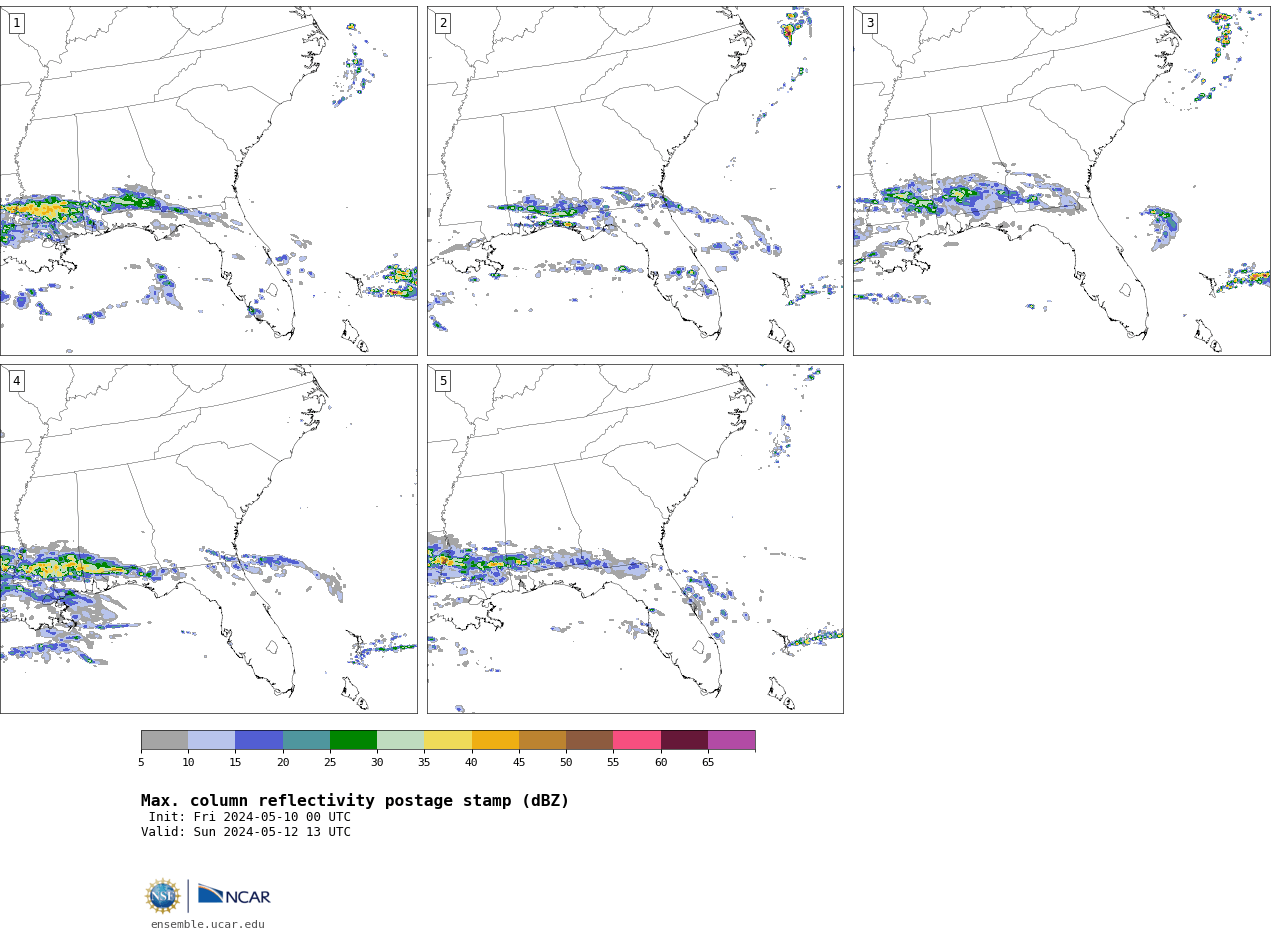
Task: Click the teal 20-25 dBZ swatch
Action: click(x=306, y=740)
